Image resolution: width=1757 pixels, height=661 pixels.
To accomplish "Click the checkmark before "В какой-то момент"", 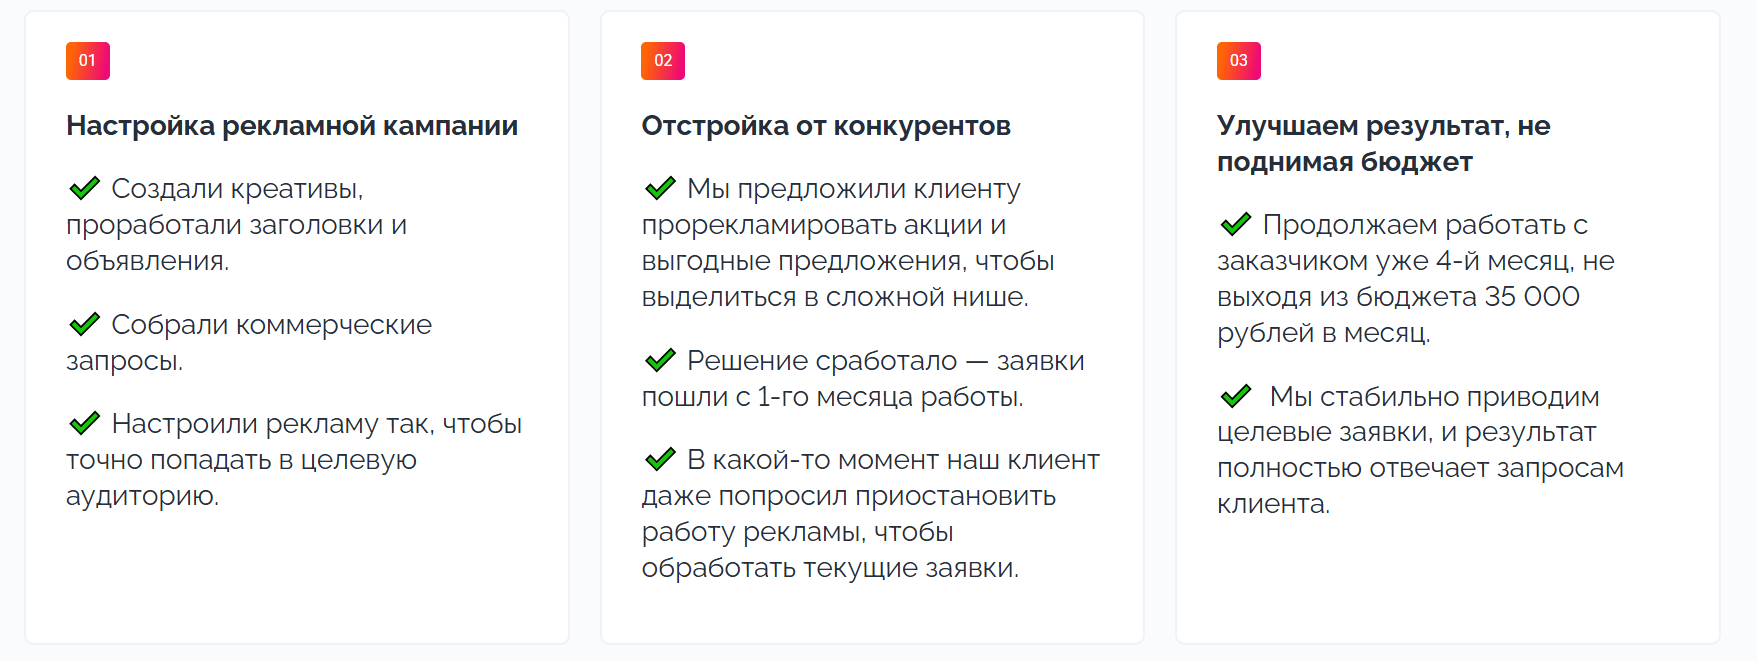I will 660,459.
